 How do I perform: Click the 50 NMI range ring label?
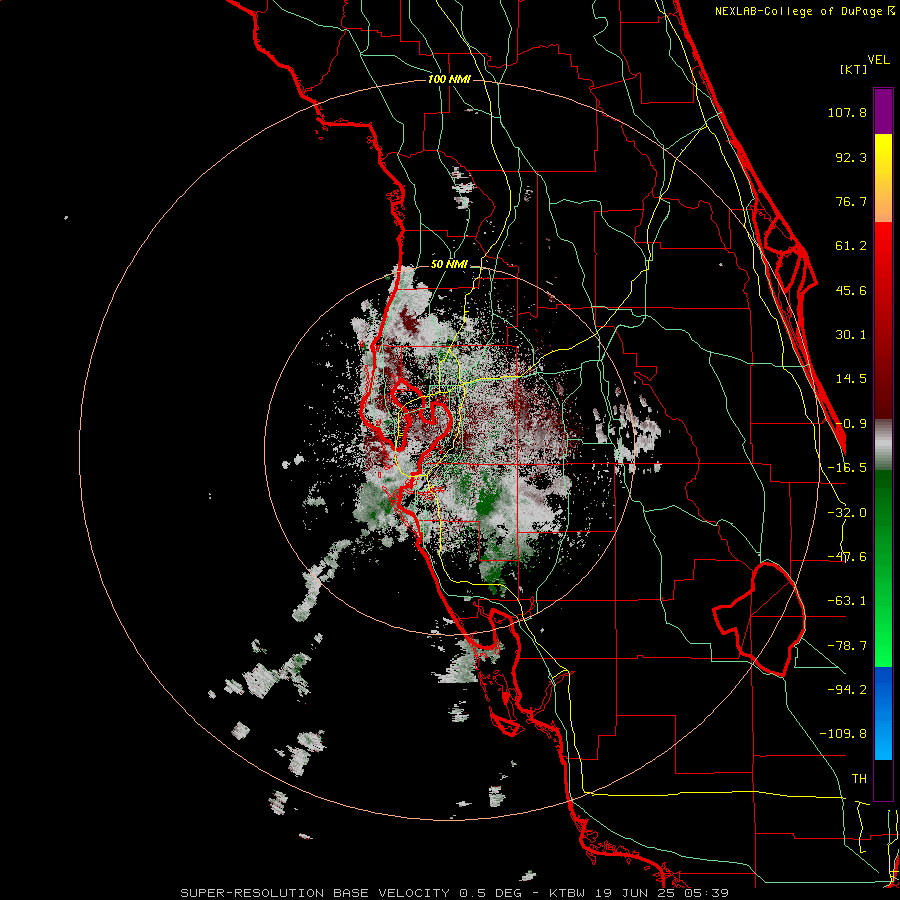pyautogui.click(x=449, y=265)
